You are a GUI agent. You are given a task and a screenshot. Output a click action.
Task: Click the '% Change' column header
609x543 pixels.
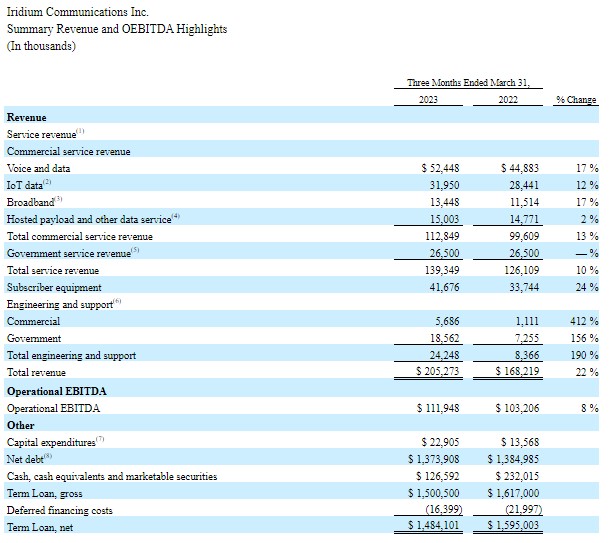[x=576, y=100]
